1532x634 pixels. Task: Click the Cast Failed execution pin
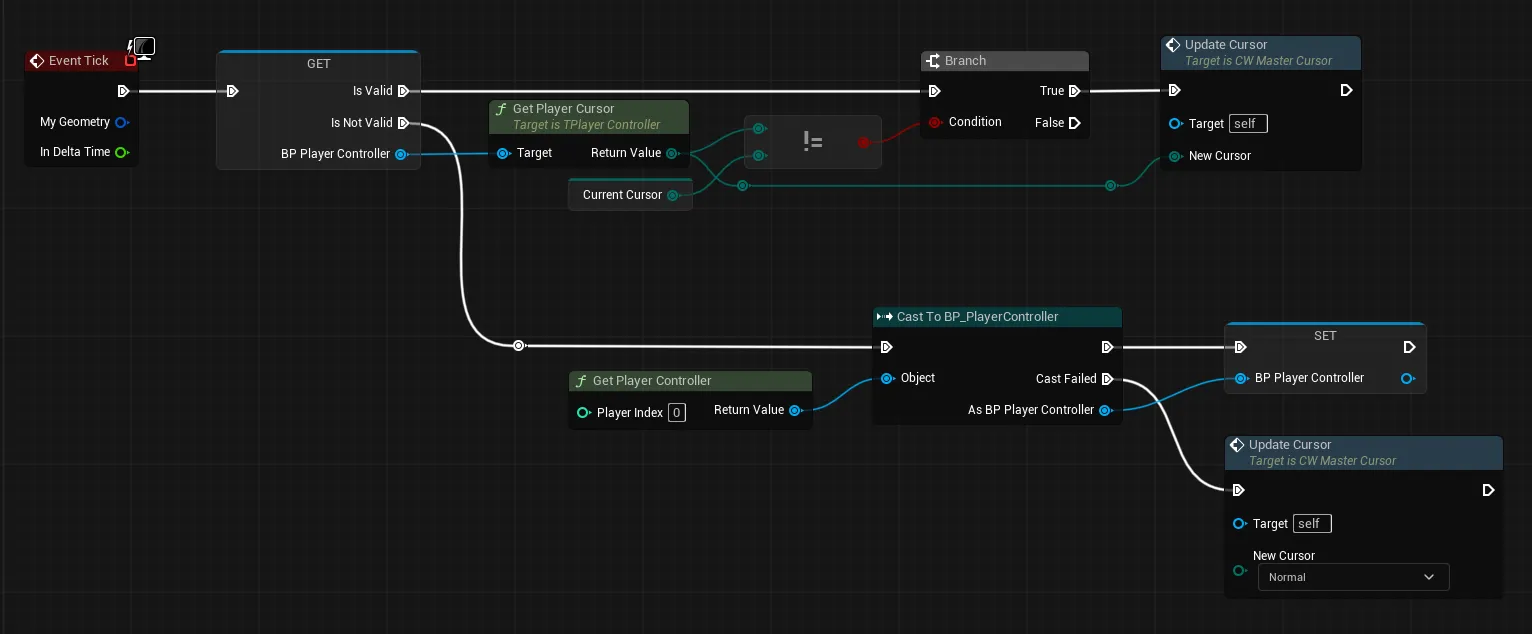click(x=1106, y=379)
